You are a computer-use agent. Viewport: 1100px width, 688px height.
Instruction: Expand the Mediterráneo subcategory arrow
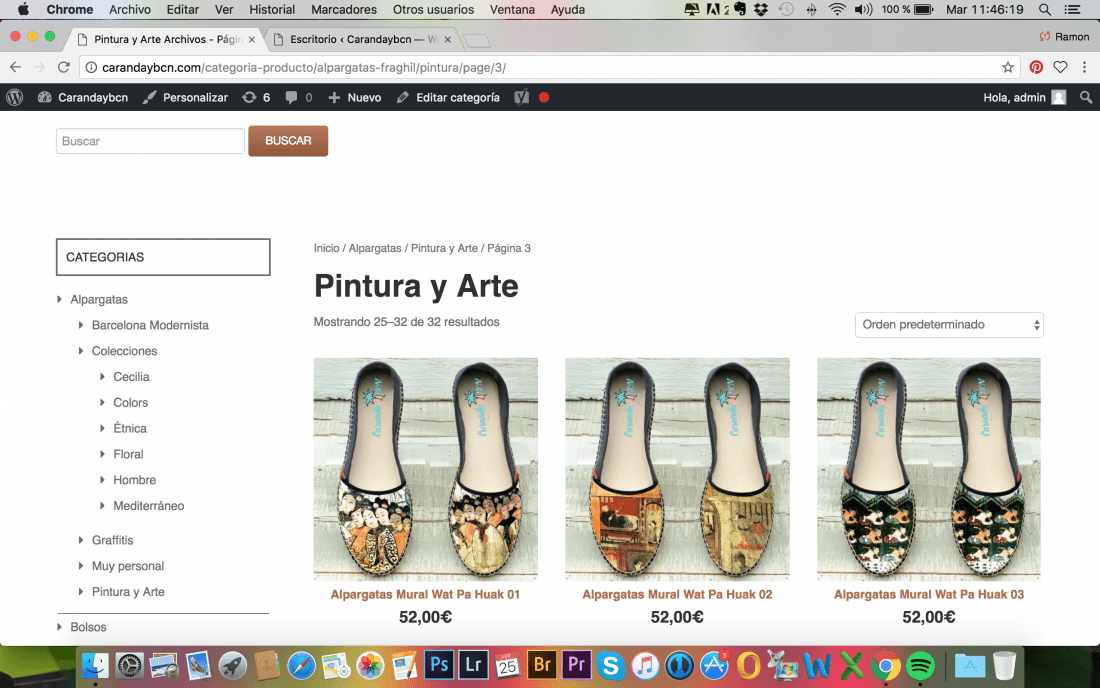point(102,506)
